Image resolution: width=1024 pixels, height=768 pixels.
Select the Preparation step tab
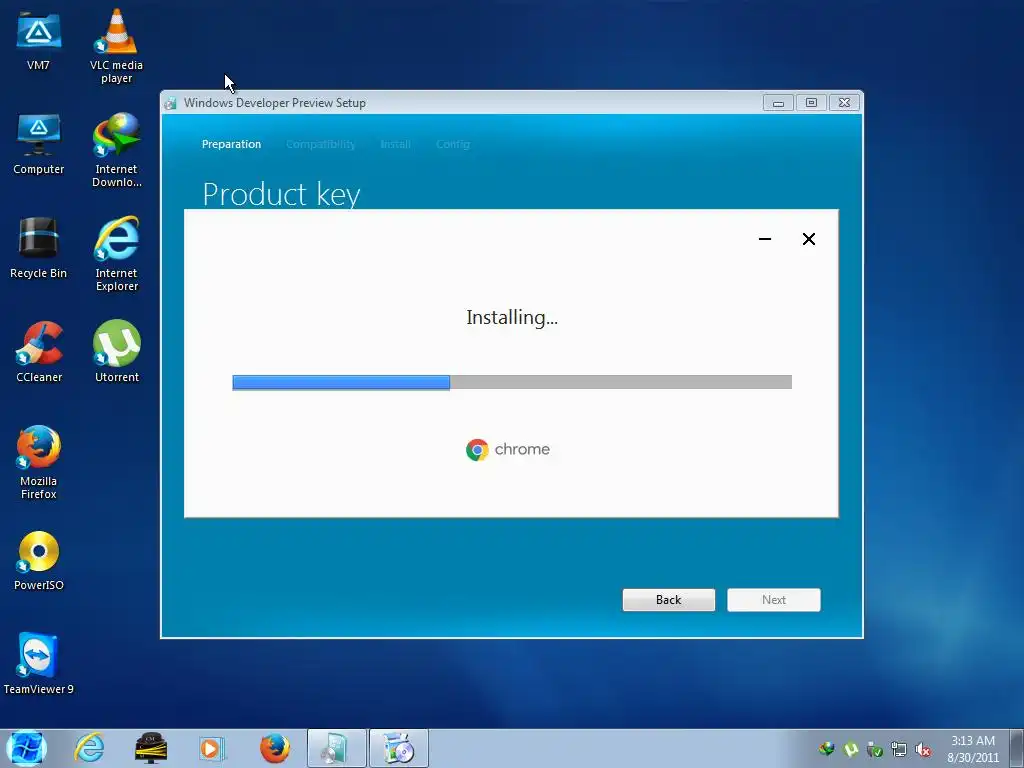[x=231, y=144]
